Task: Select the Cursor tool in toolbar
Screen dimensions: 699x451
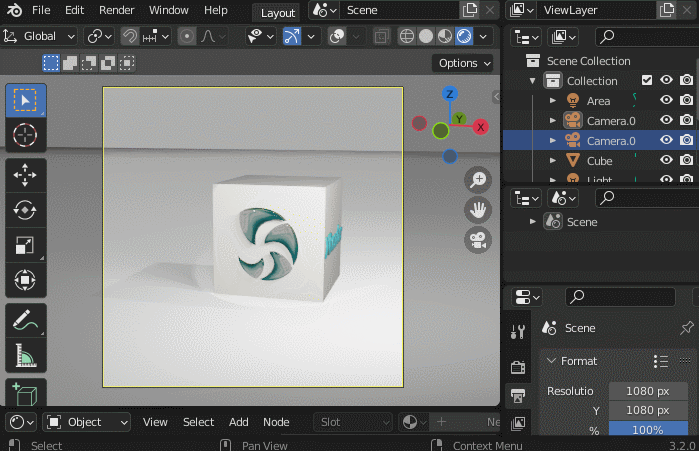Action: (x=25, y=134)
